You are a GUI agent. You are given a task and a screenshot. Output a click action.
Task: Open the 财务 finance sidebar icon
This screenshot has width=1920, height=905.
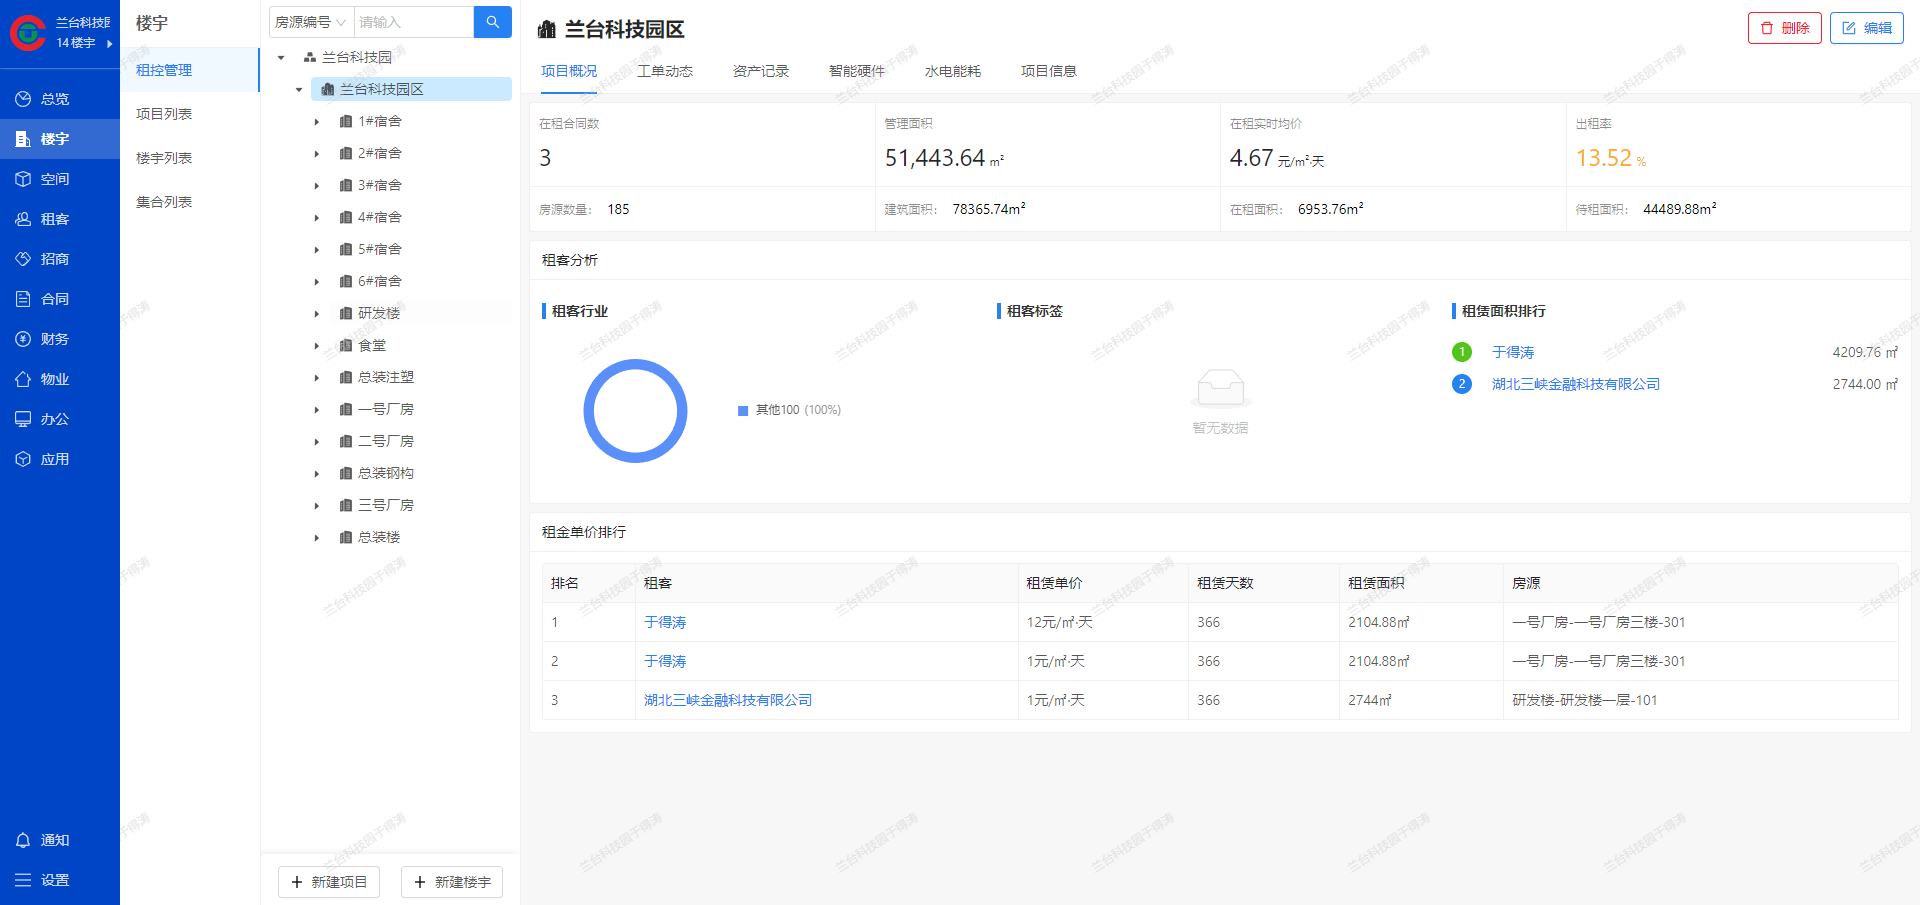tap(23, 339)
